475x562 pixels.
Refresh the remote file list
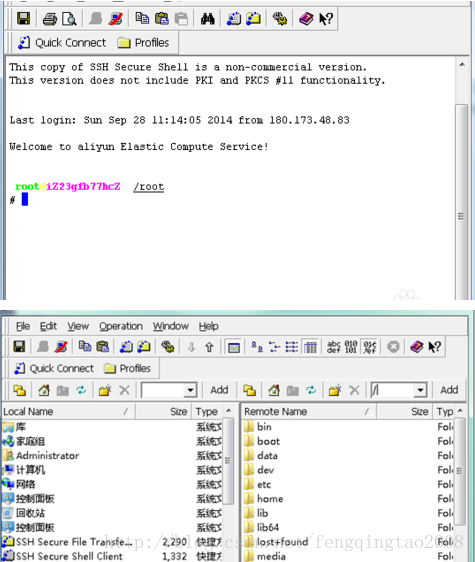click(311, 390)
